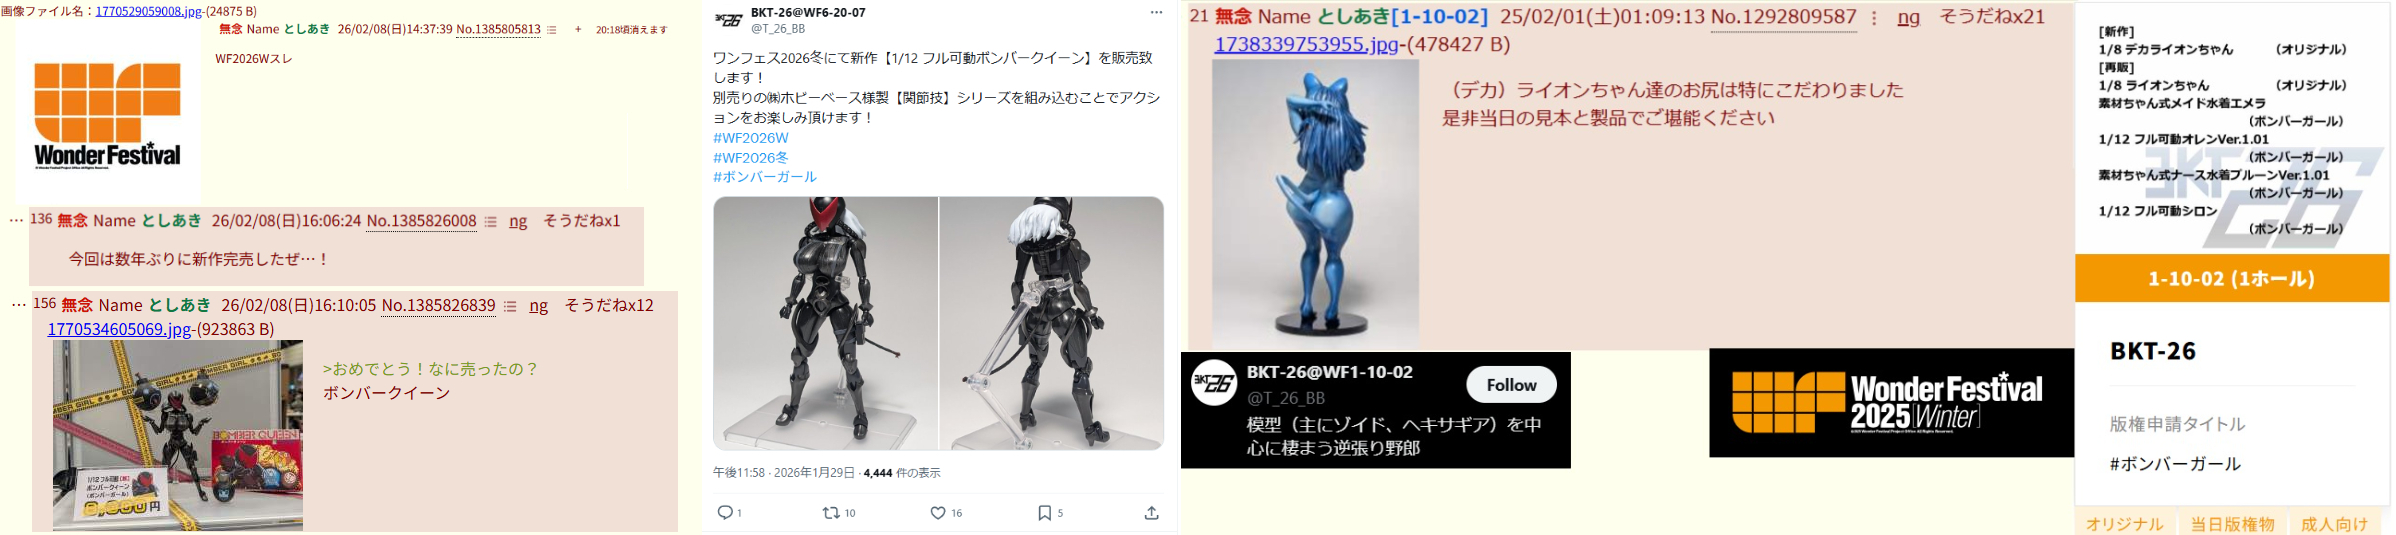Click vertical dots menu beside No.1292809587
The height and width of the screenshot is (535, 2396).
[x=1874, y=18]
